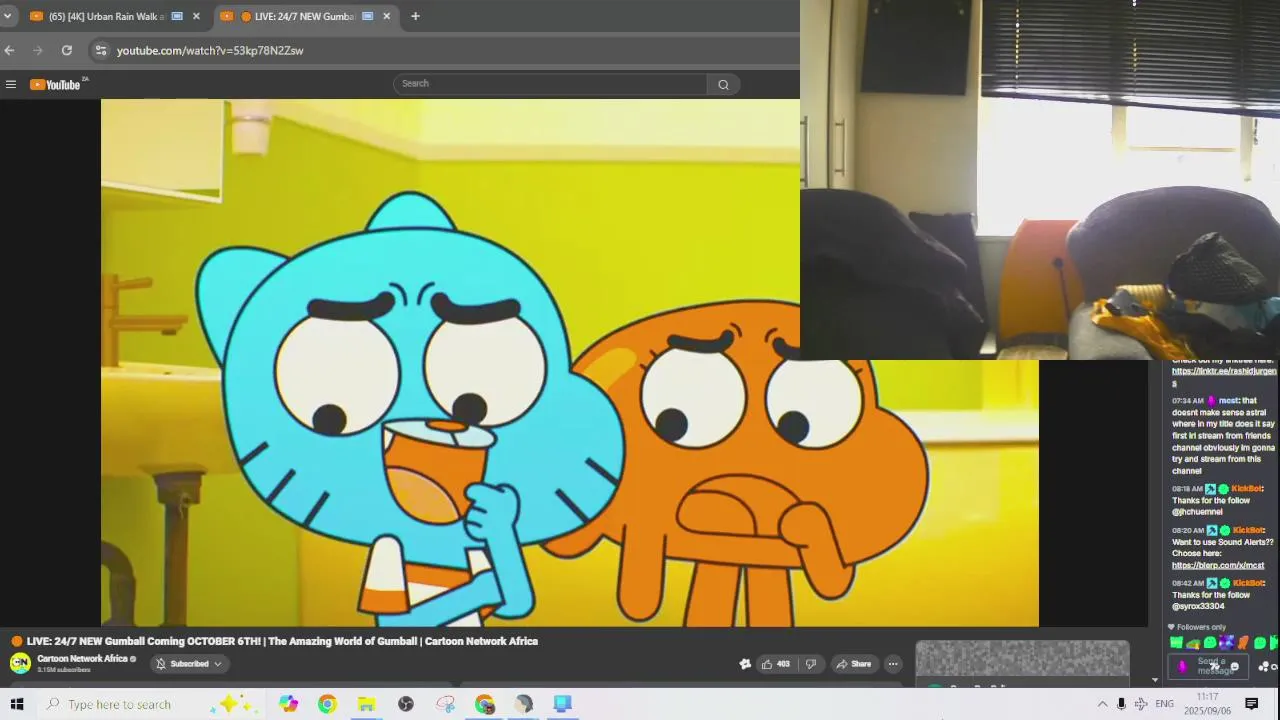Open the network tray icon
Viewport: 1280px width, 720px height.
(x=1140, y=704)
